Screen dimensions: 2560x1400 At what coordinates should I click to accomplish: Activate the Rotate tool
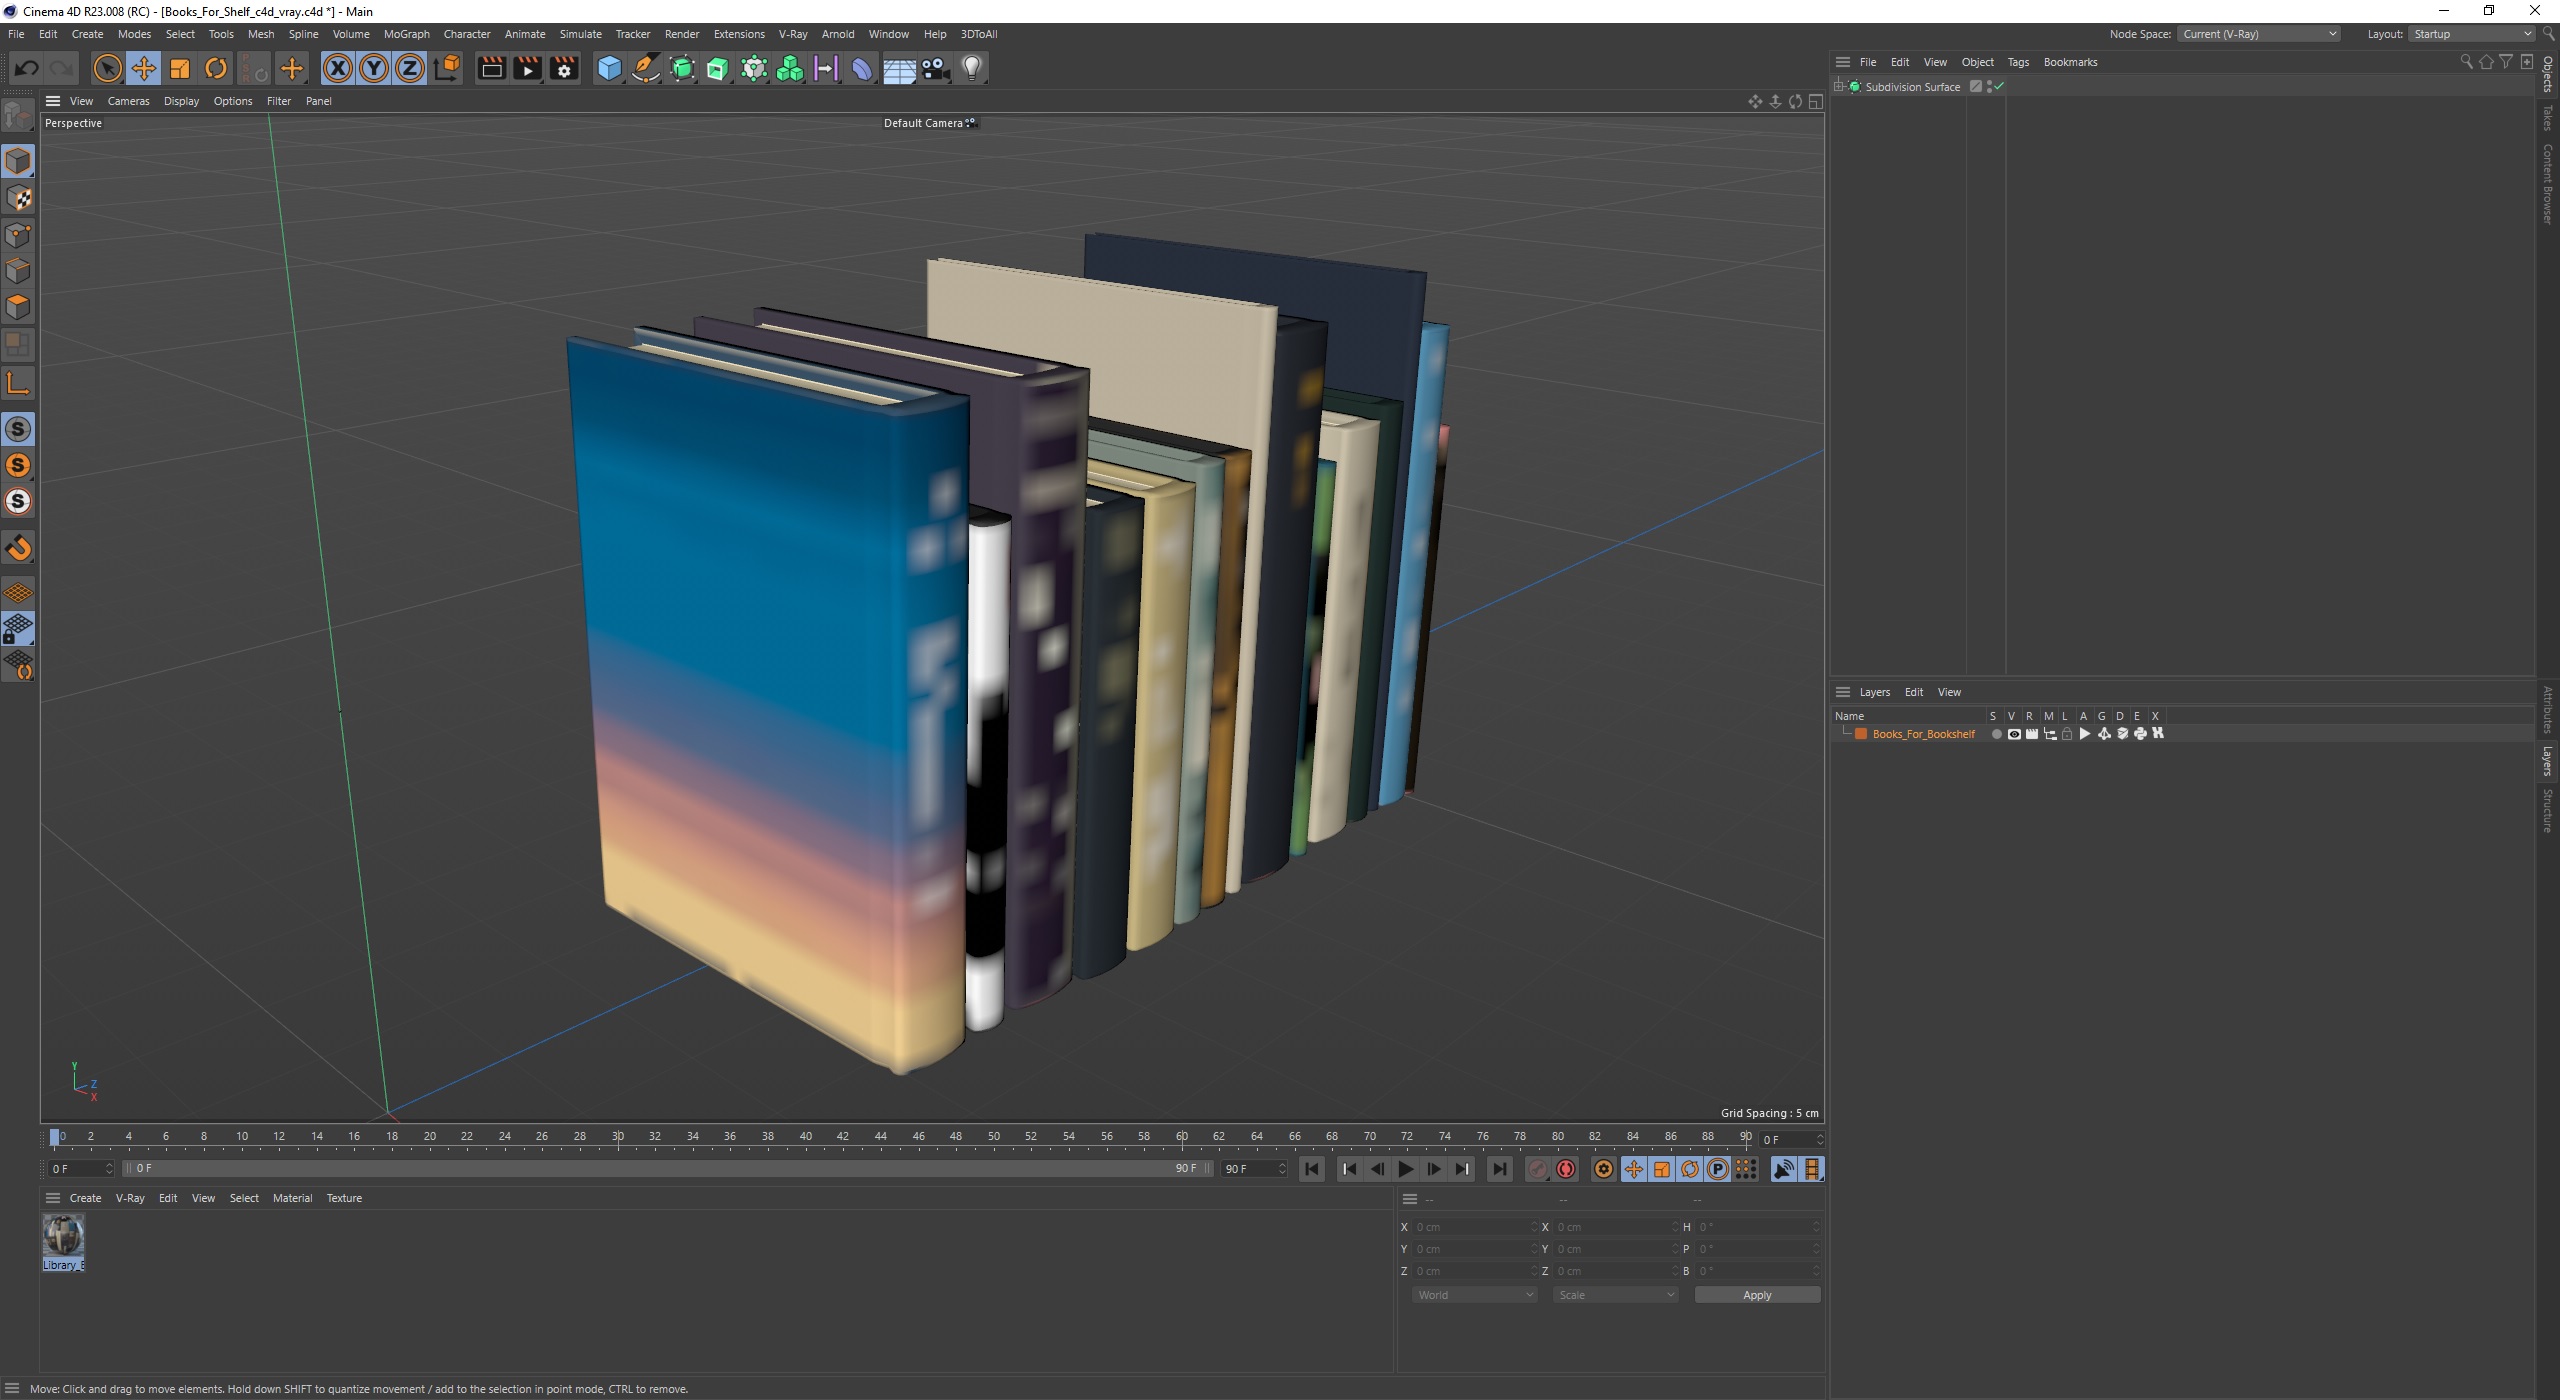click(x=216, y=68)
